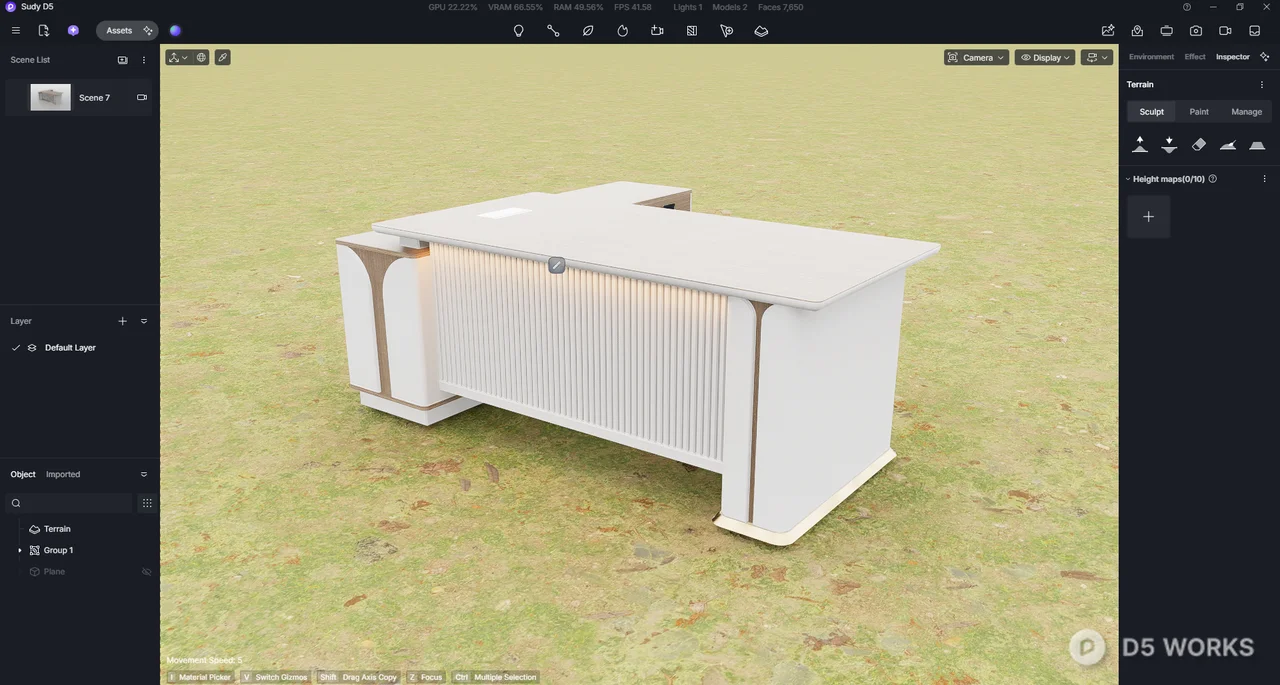Viewport: 1280px width, 685px height.
Task: Toggle the eyedropper material picker button
Action: point(223,57)
